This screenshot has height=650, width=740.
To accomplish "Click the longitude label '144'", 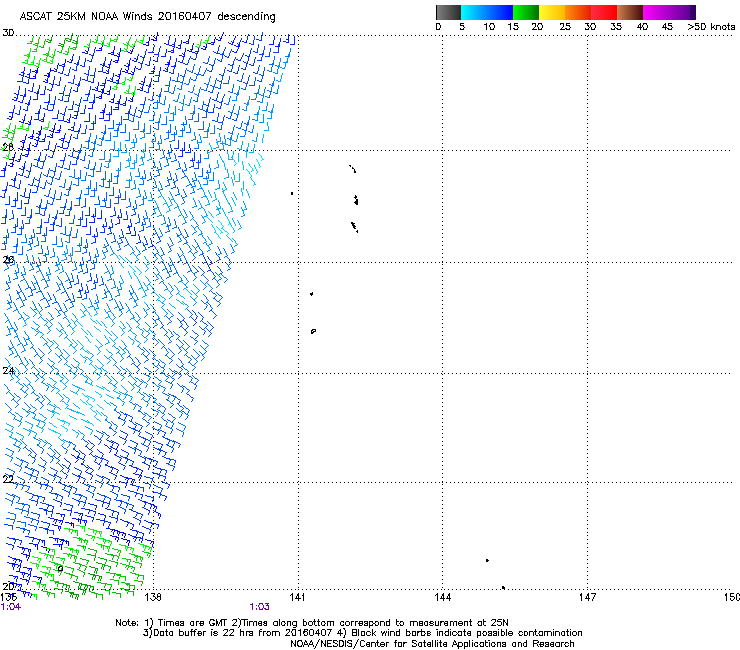I will pos(443,597).
